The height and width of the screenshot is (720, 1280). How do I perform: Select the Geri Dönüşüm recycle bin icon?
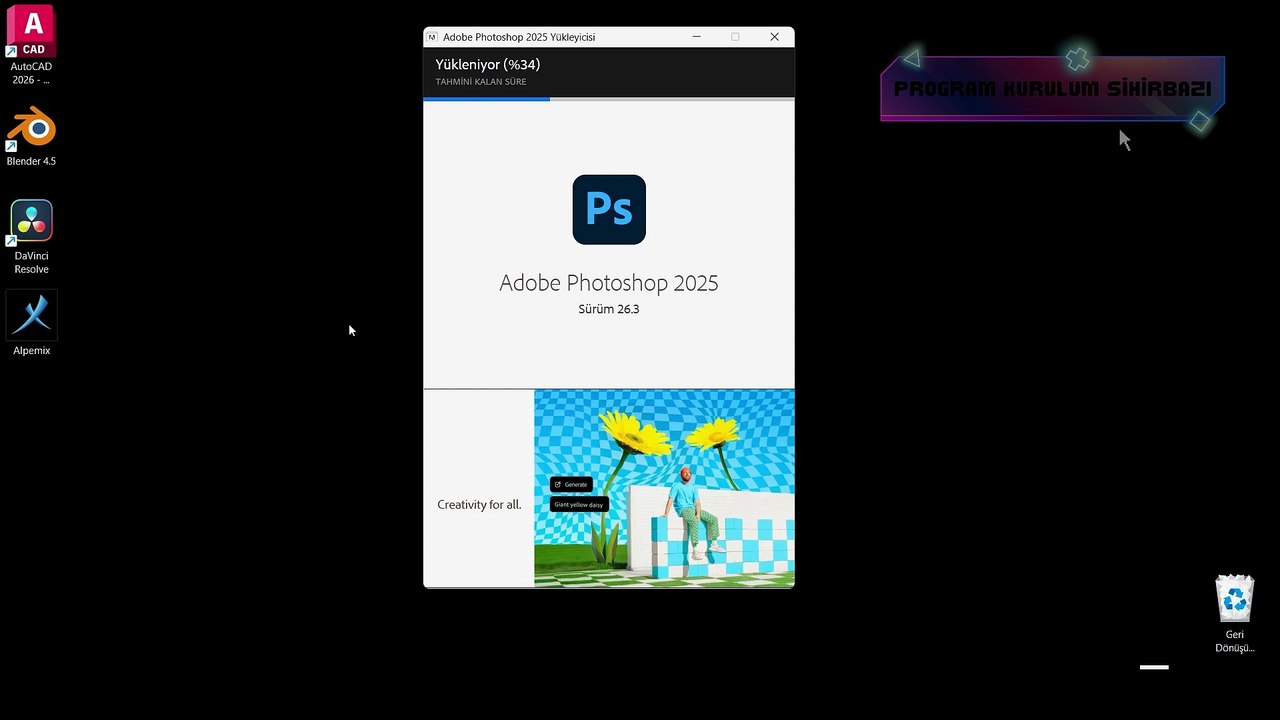coord(1235,613)
